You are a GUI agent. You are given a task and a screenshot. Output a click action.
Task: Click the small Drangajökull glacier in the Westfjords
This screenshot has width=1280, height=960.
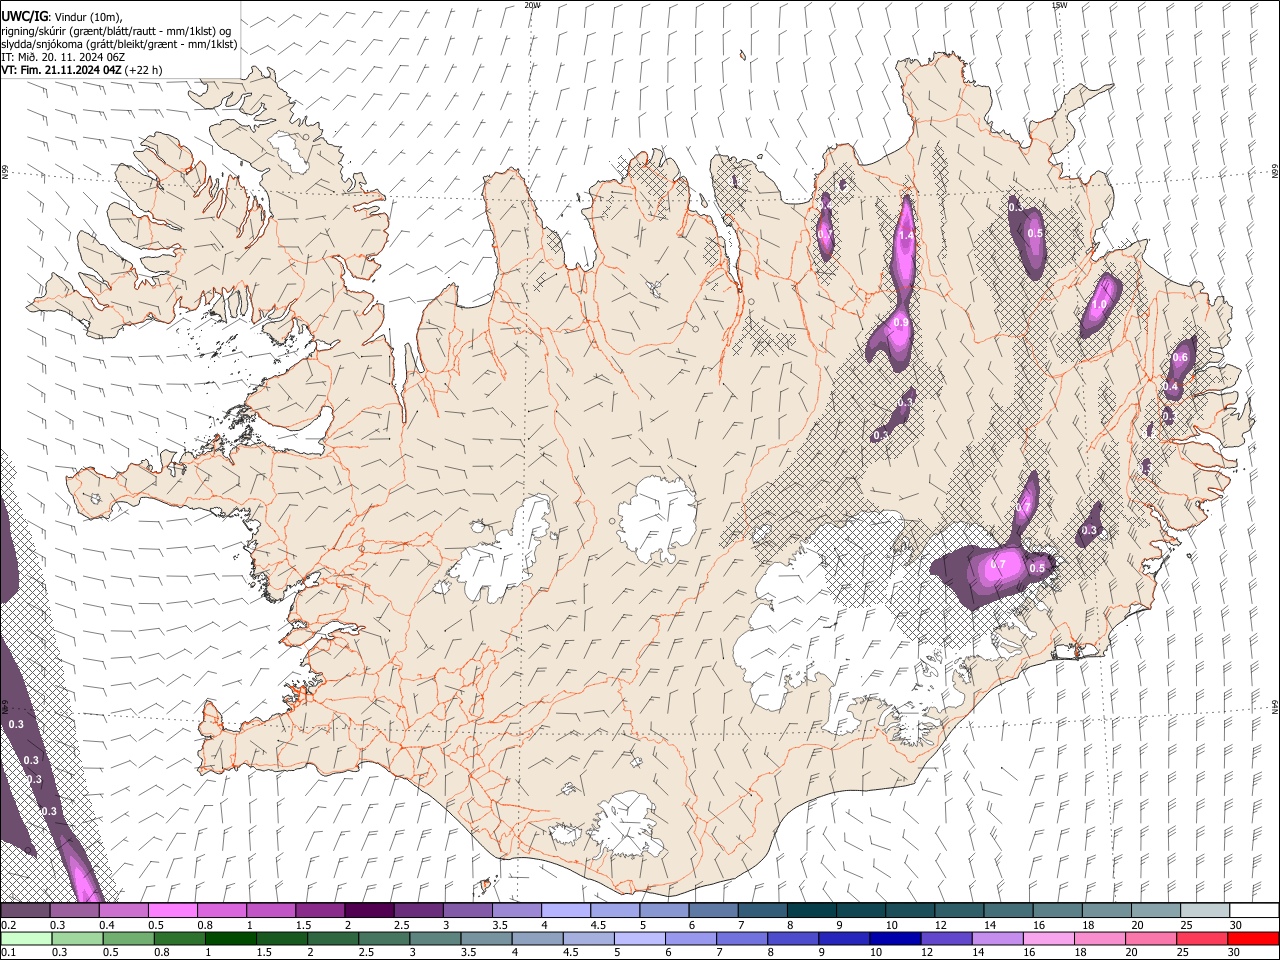click(x=291, y=150)
